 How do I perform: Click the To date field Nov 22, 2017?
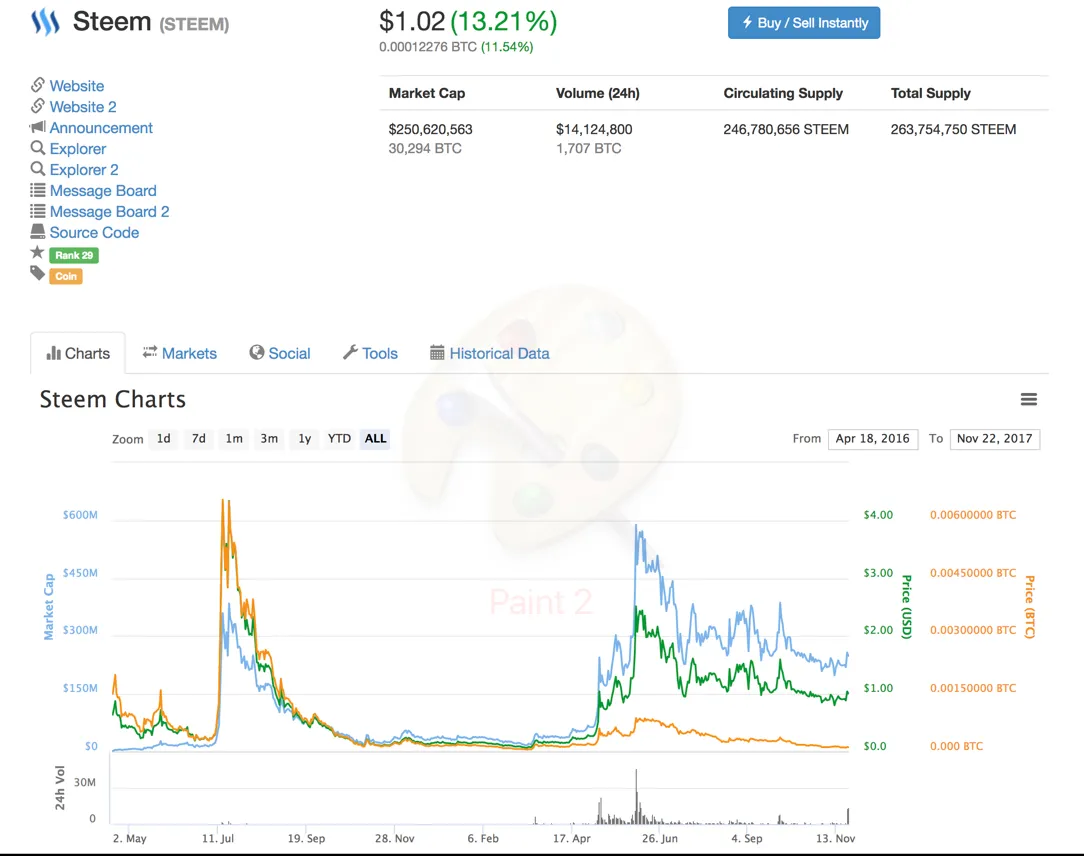point(995,439)
